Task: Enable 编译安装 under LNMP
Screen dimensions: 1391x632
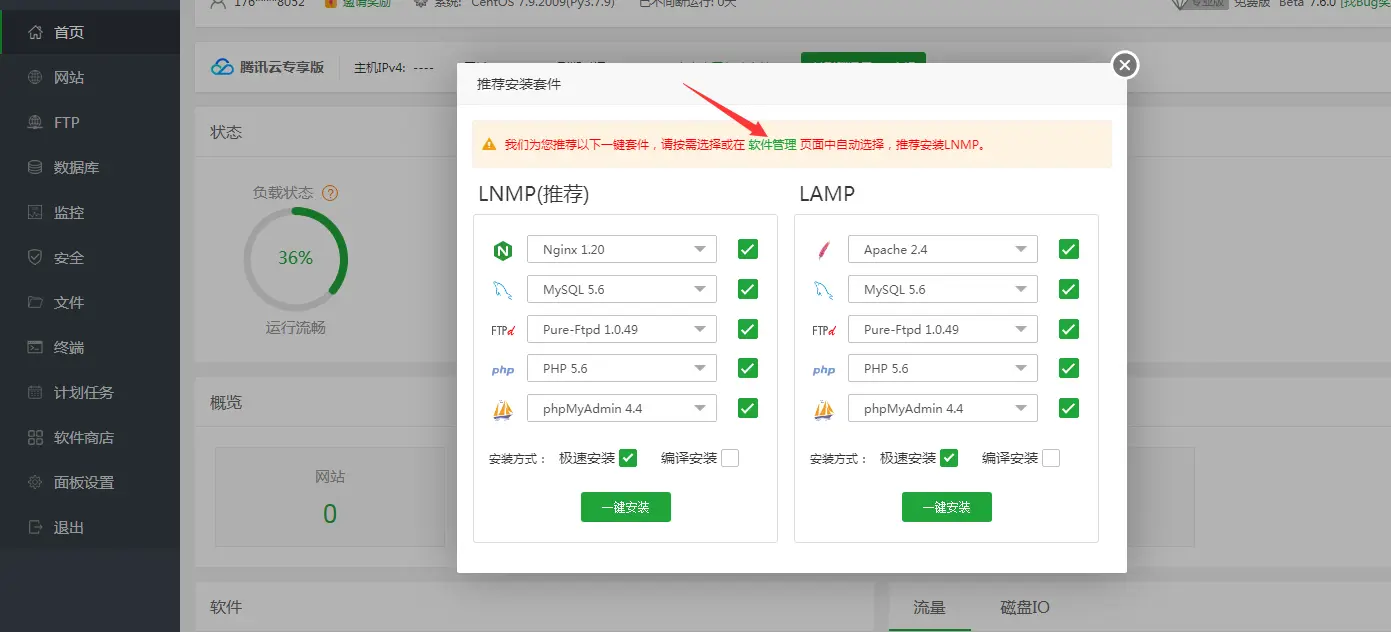Action: coord(730,458)
